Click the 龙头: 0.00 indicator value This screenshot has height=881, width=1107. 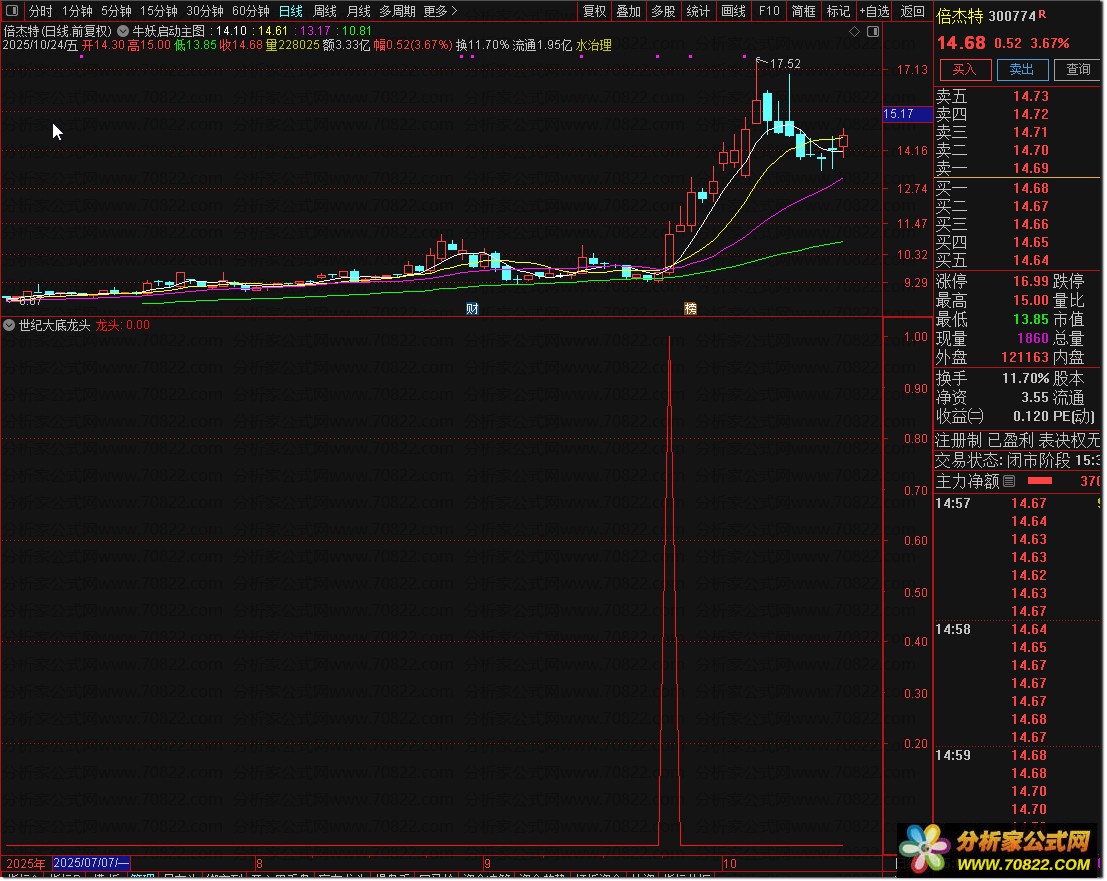pyautogui.click(x=123, y=325)
